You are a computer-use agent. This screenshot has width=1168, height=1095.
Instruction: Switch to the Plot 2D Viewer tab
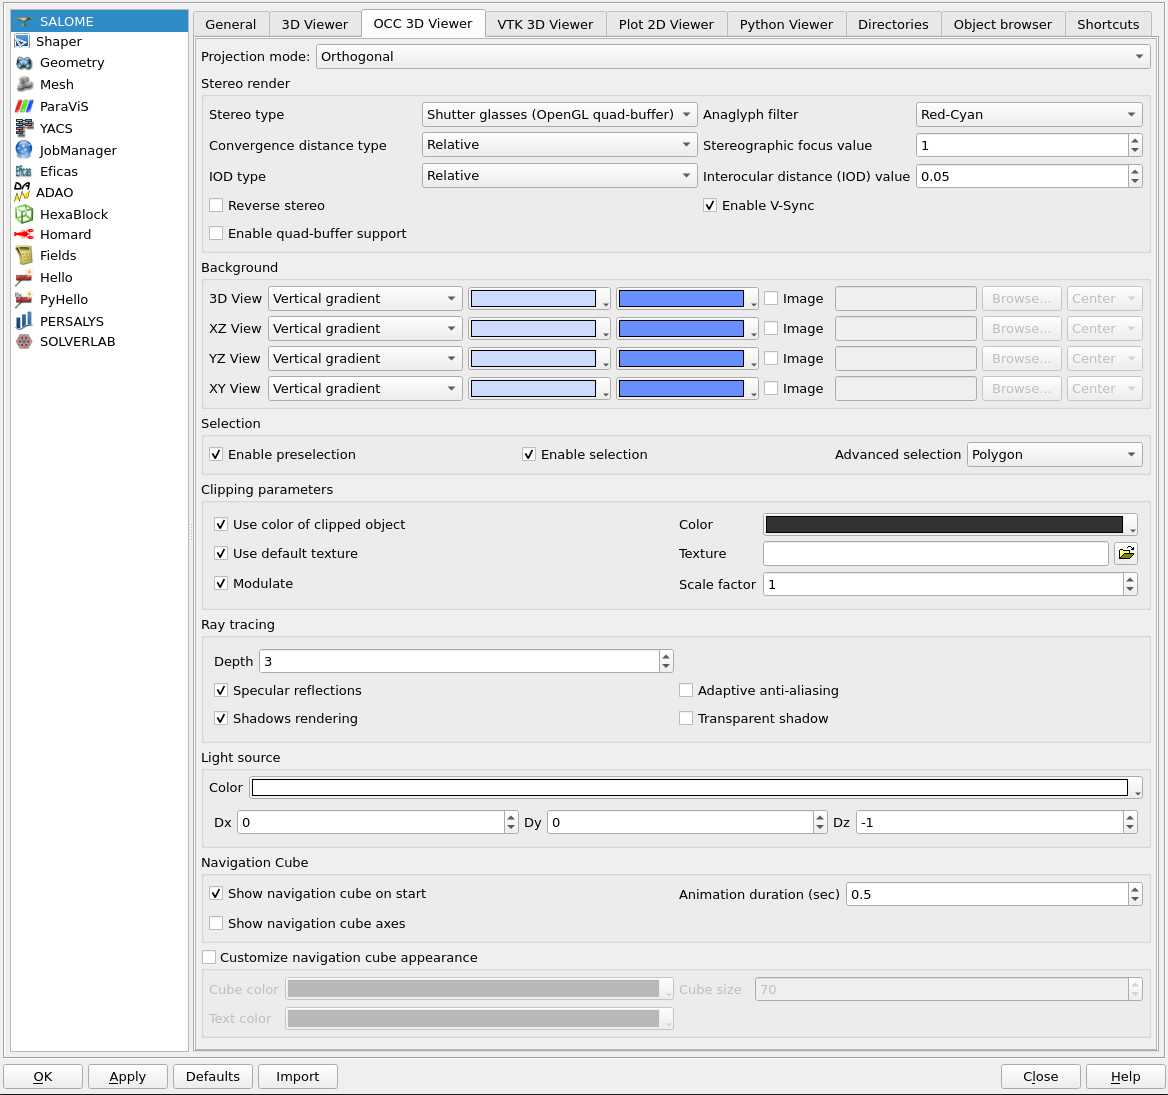(x=666, y=25)
